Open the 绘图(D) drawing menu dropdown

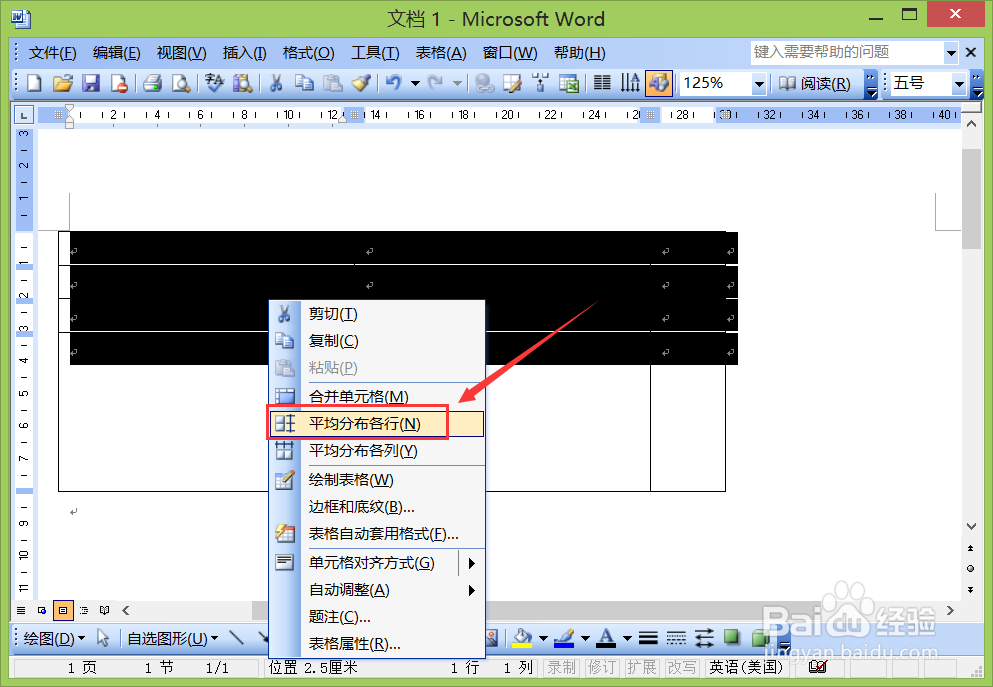coord(54,638)
